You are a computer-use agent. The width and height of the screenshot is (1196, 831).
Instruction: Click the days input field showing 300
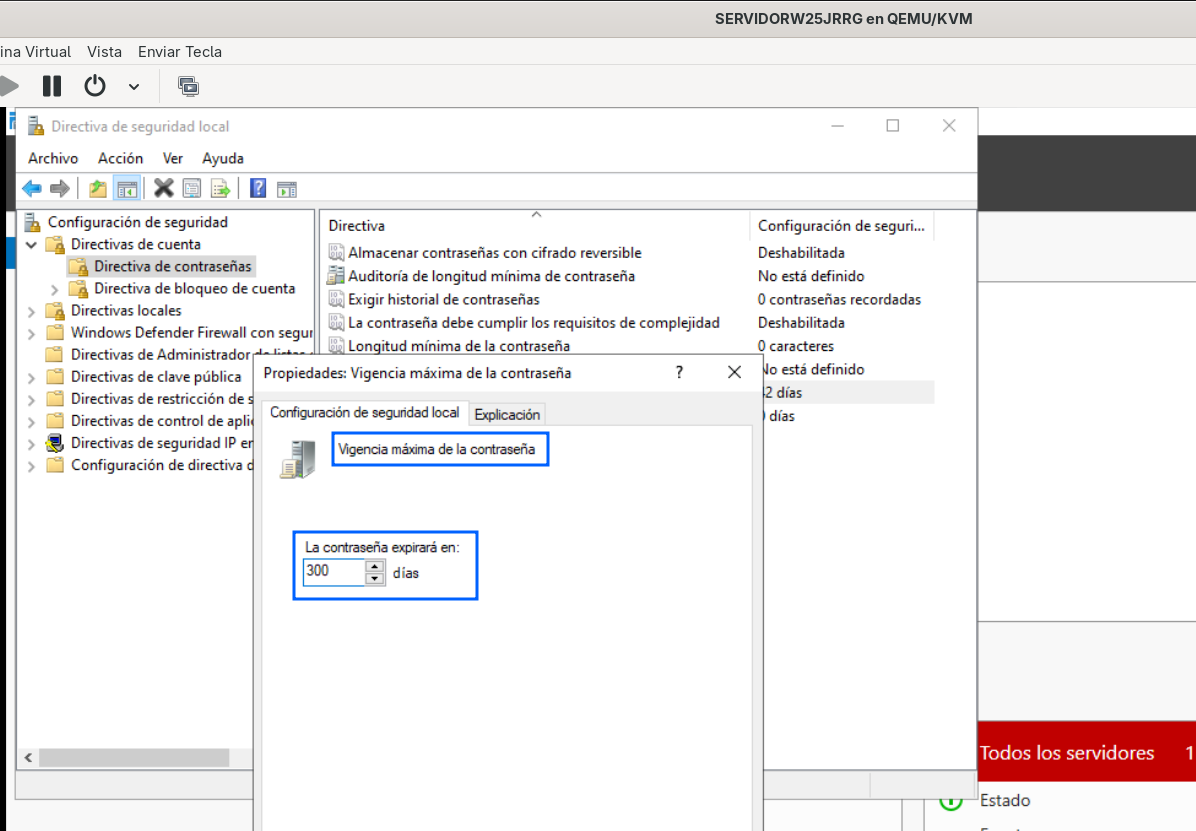334,572
